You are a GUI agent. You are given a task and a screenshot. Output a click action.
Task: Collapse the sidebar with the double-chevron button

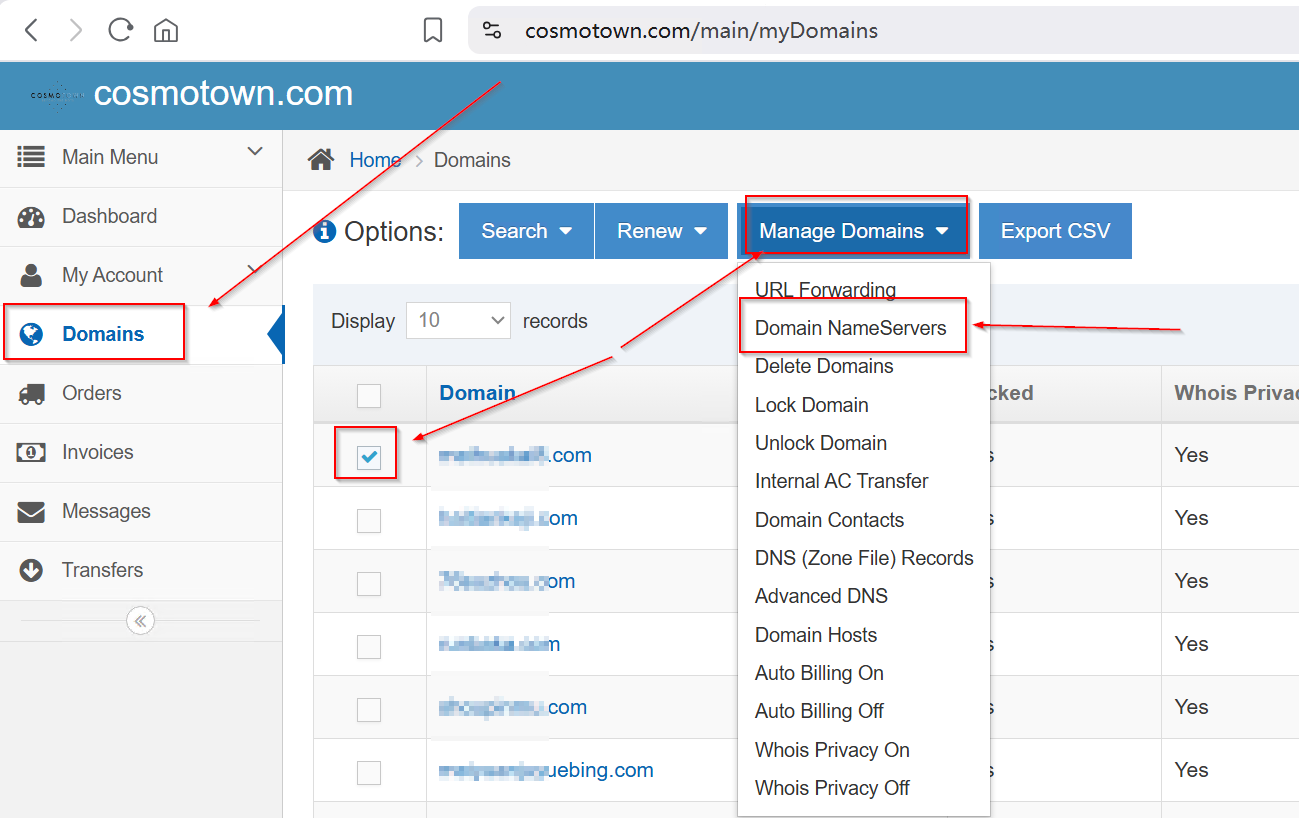[140, 621]
